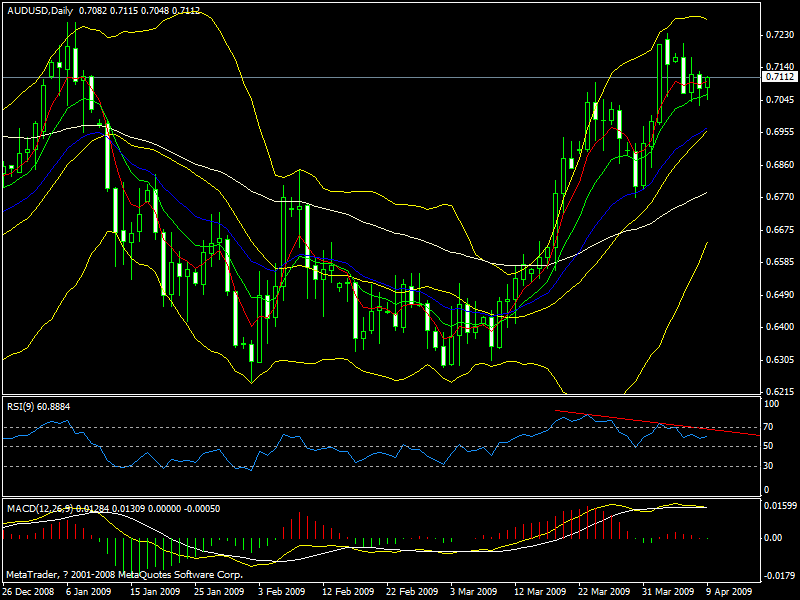Click price scale value 0.6860

pos(780,164)
